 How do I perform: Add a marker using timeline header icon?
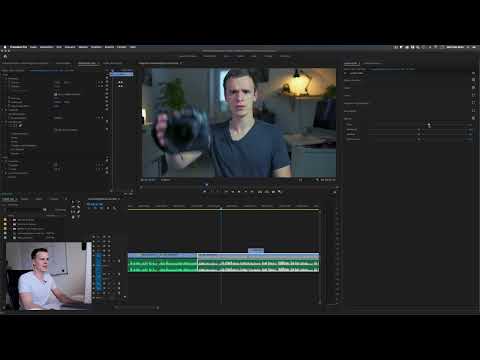tap(108, 208)
